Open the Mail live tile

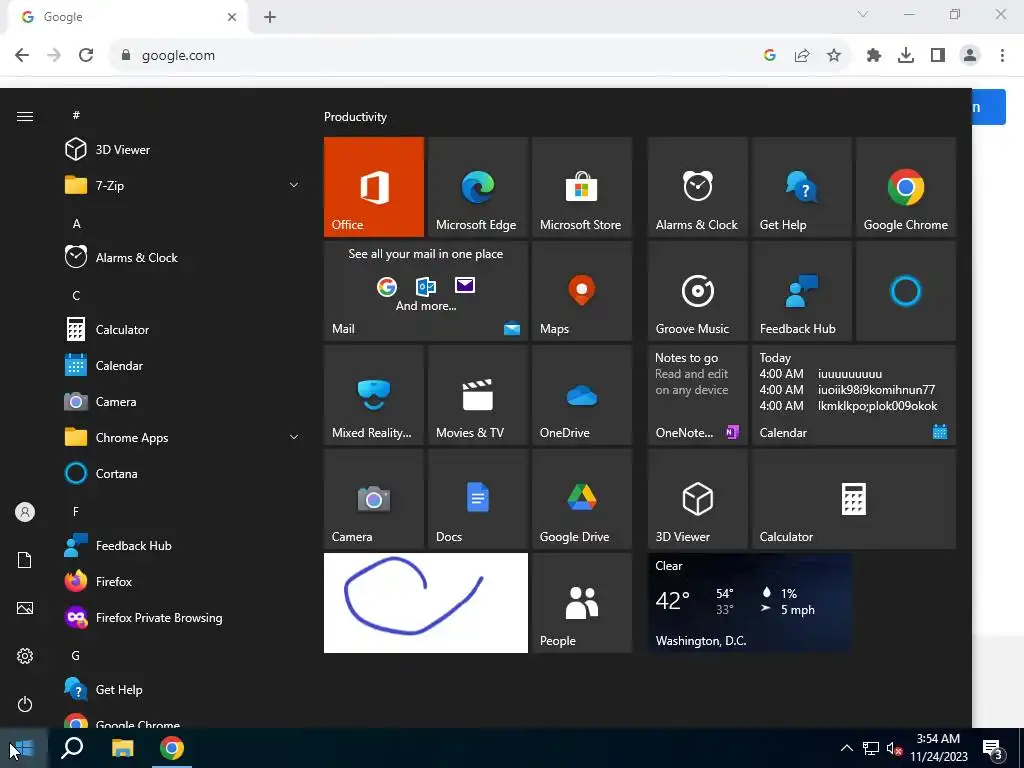(x=426, y=291)
